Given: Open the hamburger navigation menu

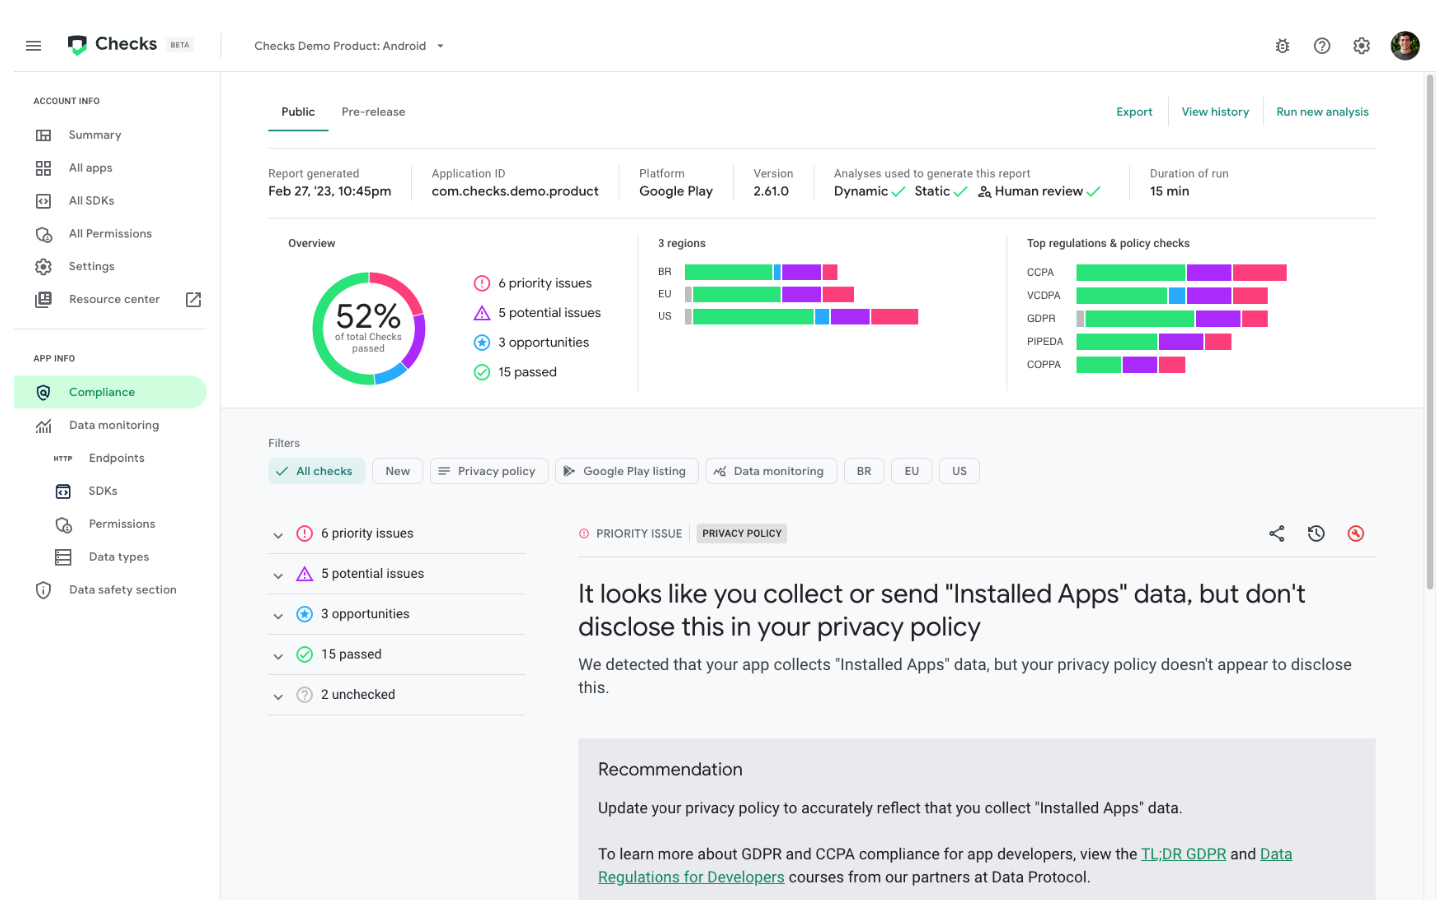Looking at the screenshot, I should (33, 46).
